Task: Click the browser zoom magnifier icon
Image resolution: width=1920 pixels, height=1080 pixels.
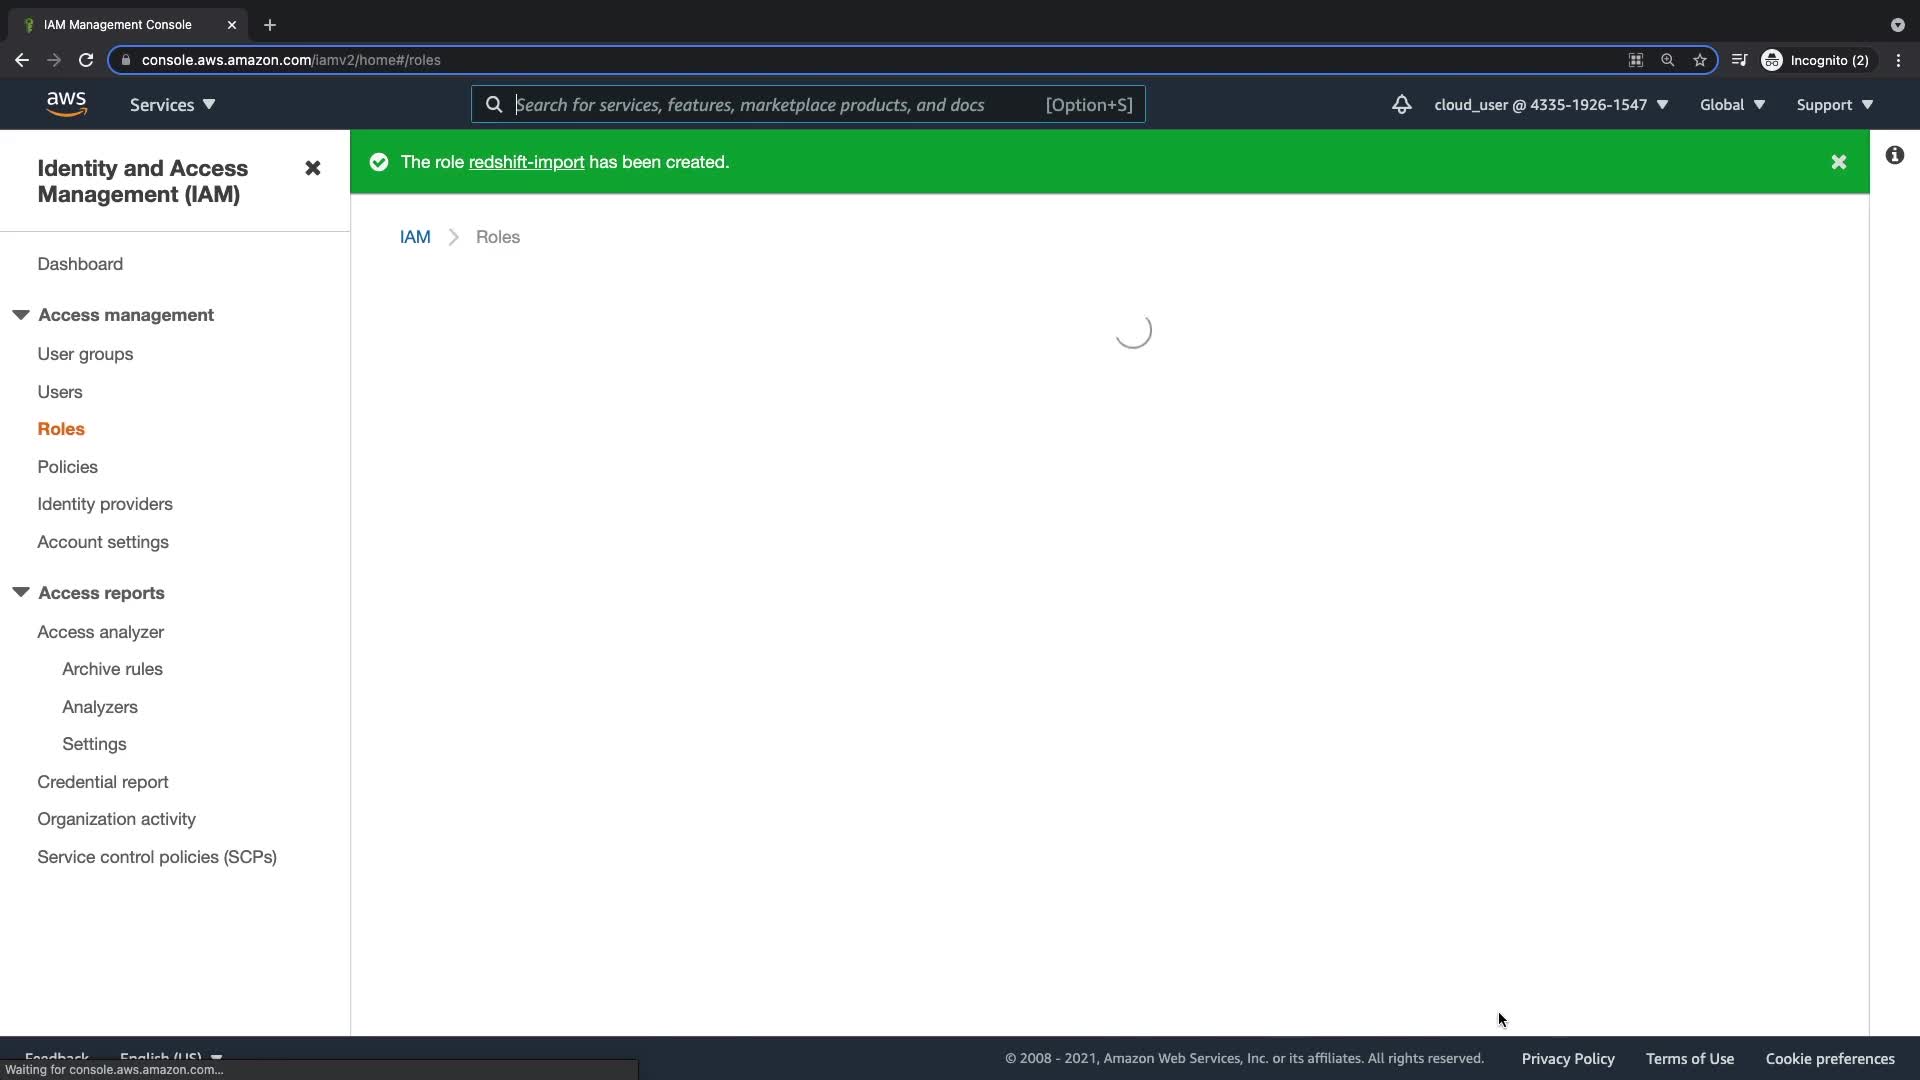Action: click(1667, 60)
